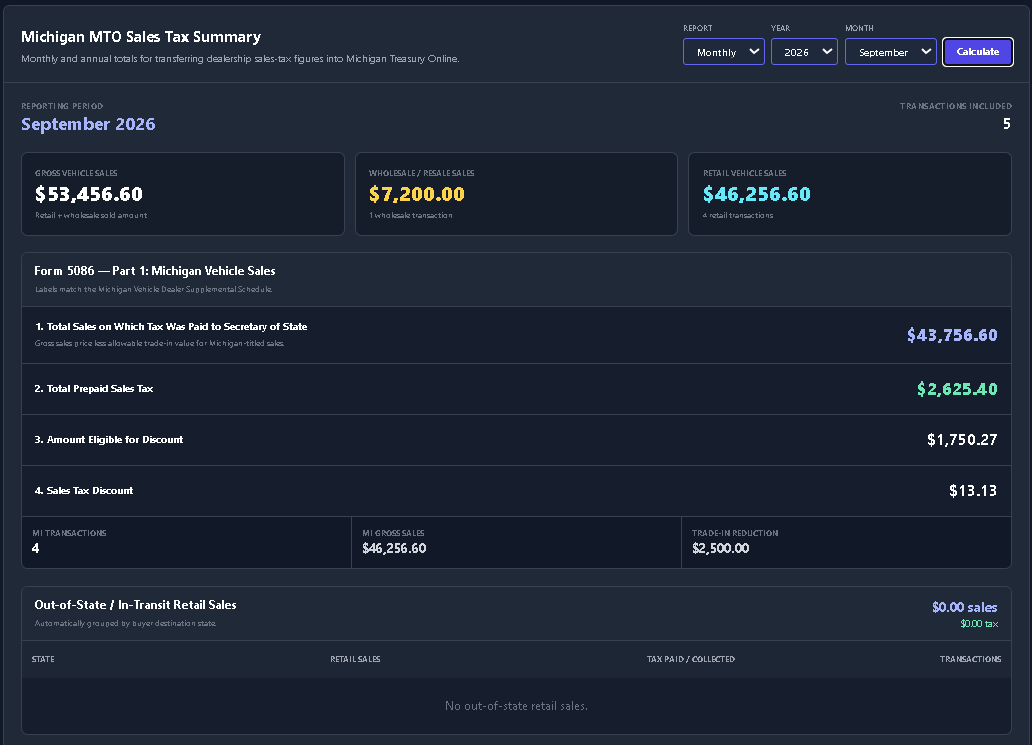Click the TAX PAID / COLLECTED column header
1032x745 pixels.
(691, 659)
